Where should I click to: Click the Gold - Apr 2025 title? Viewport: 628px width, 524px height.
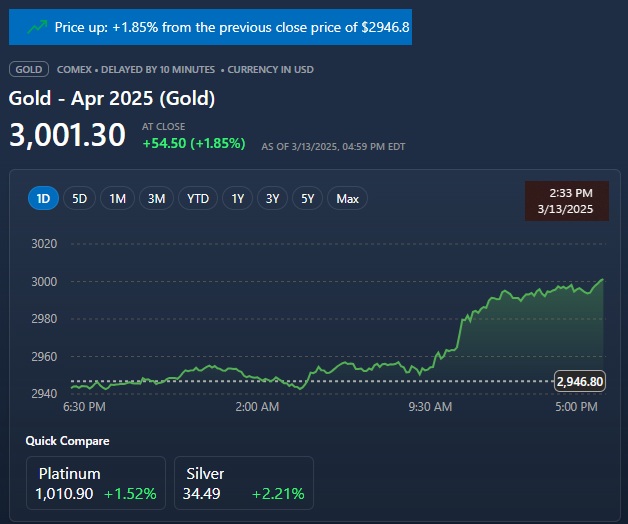[112, 98]
